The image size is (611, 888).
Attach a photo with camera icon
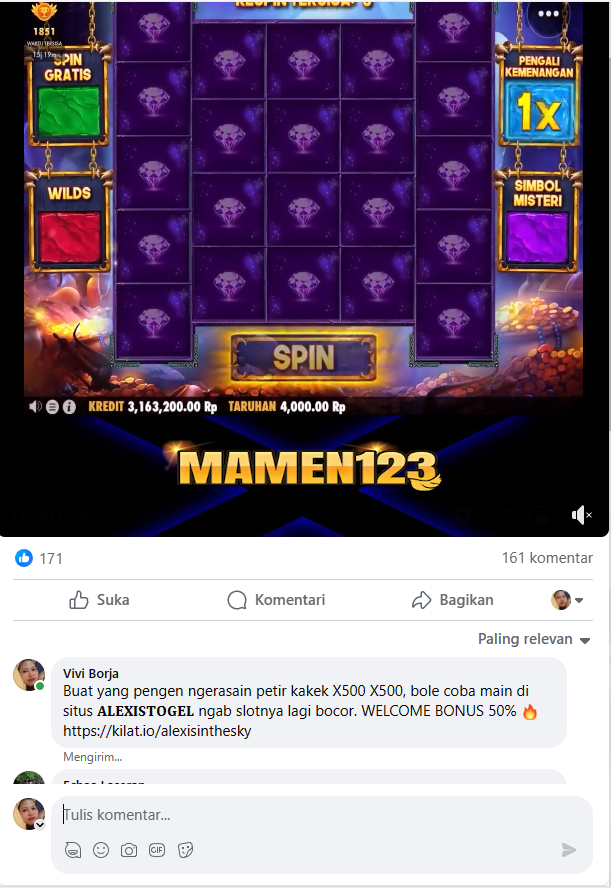click(x=129, y=850)
